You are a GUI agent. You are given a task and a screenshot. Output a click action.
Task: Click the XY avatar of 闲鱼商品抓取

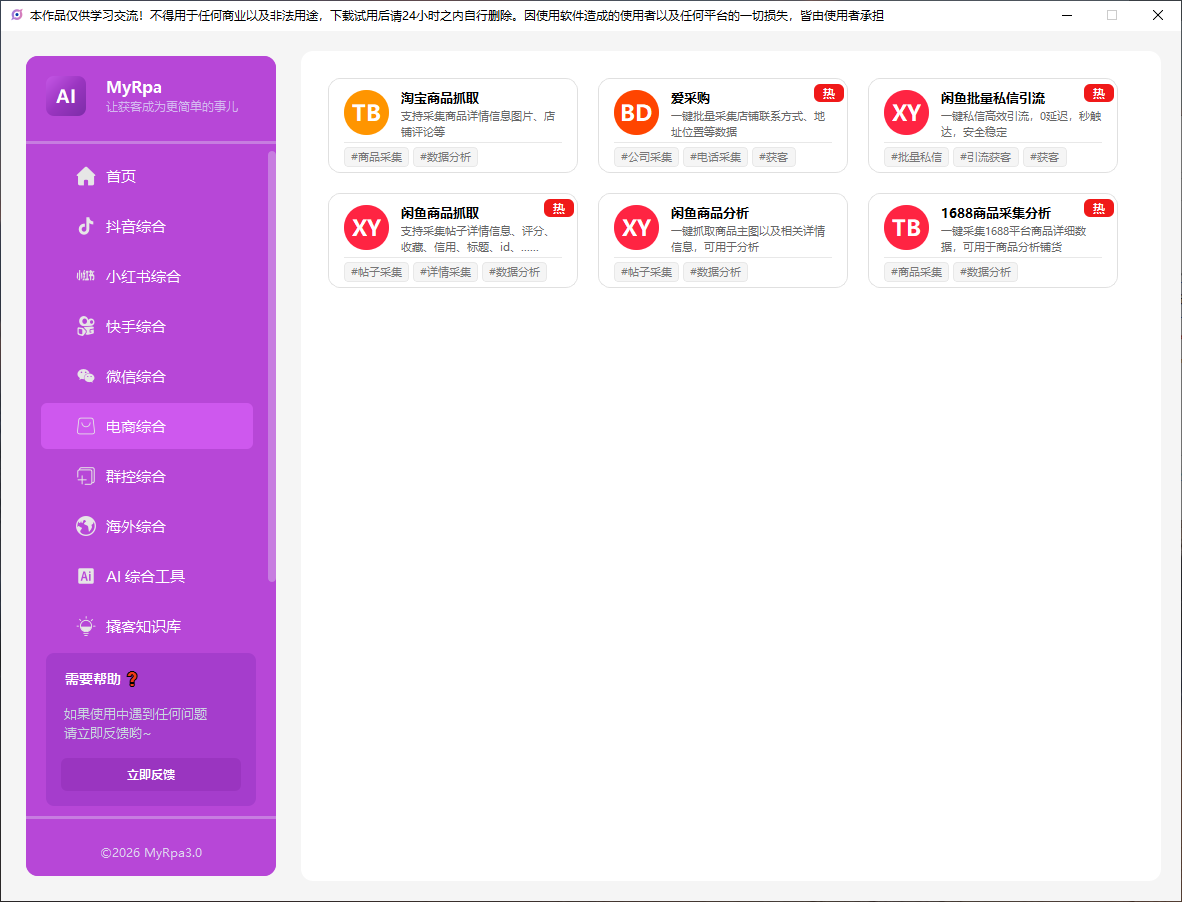[366, 228]
